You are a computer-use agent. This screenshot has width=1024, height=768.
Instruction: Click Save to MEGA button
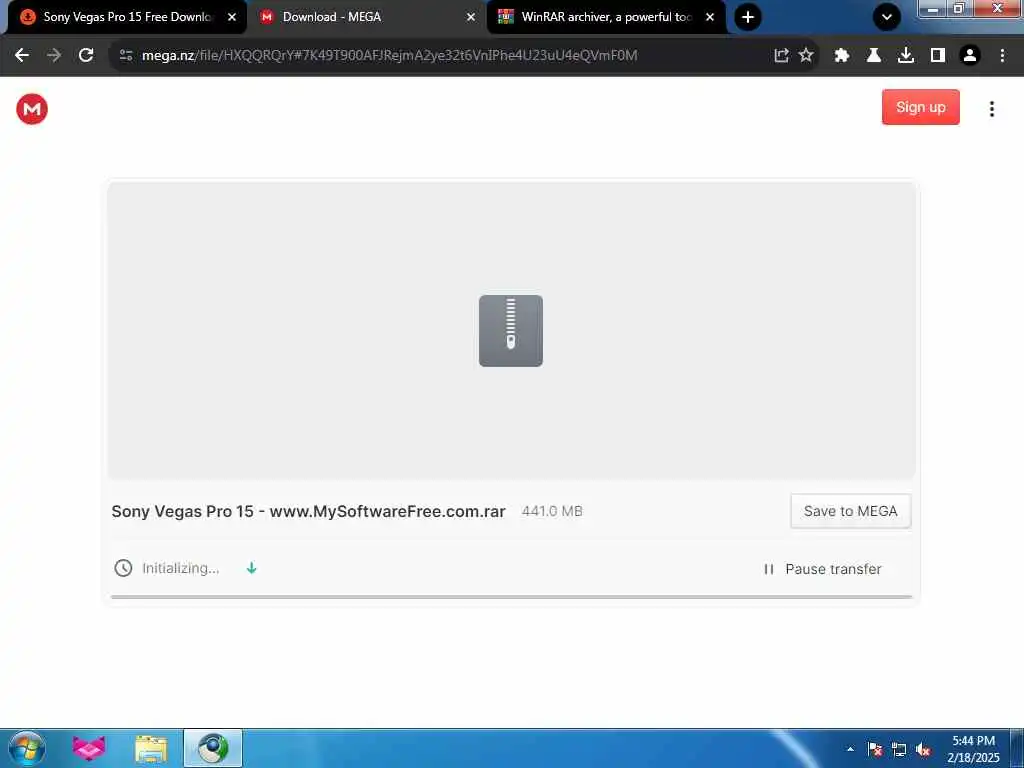850,511
